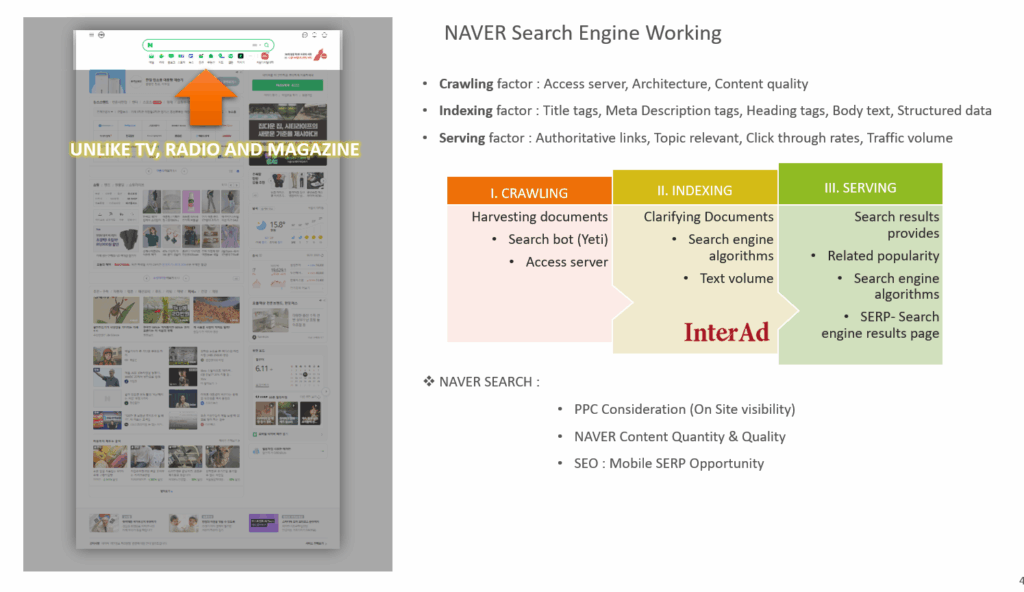Click the Crawling factor bullet line

623,84
